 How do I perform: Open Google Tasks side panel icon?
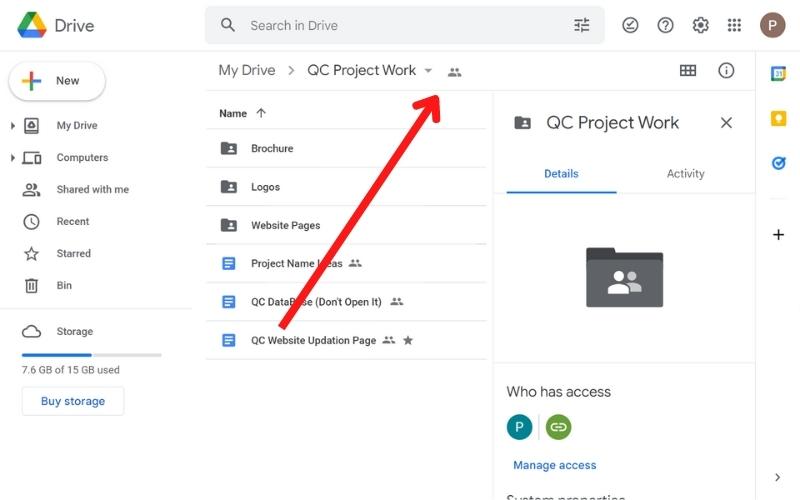778,163
